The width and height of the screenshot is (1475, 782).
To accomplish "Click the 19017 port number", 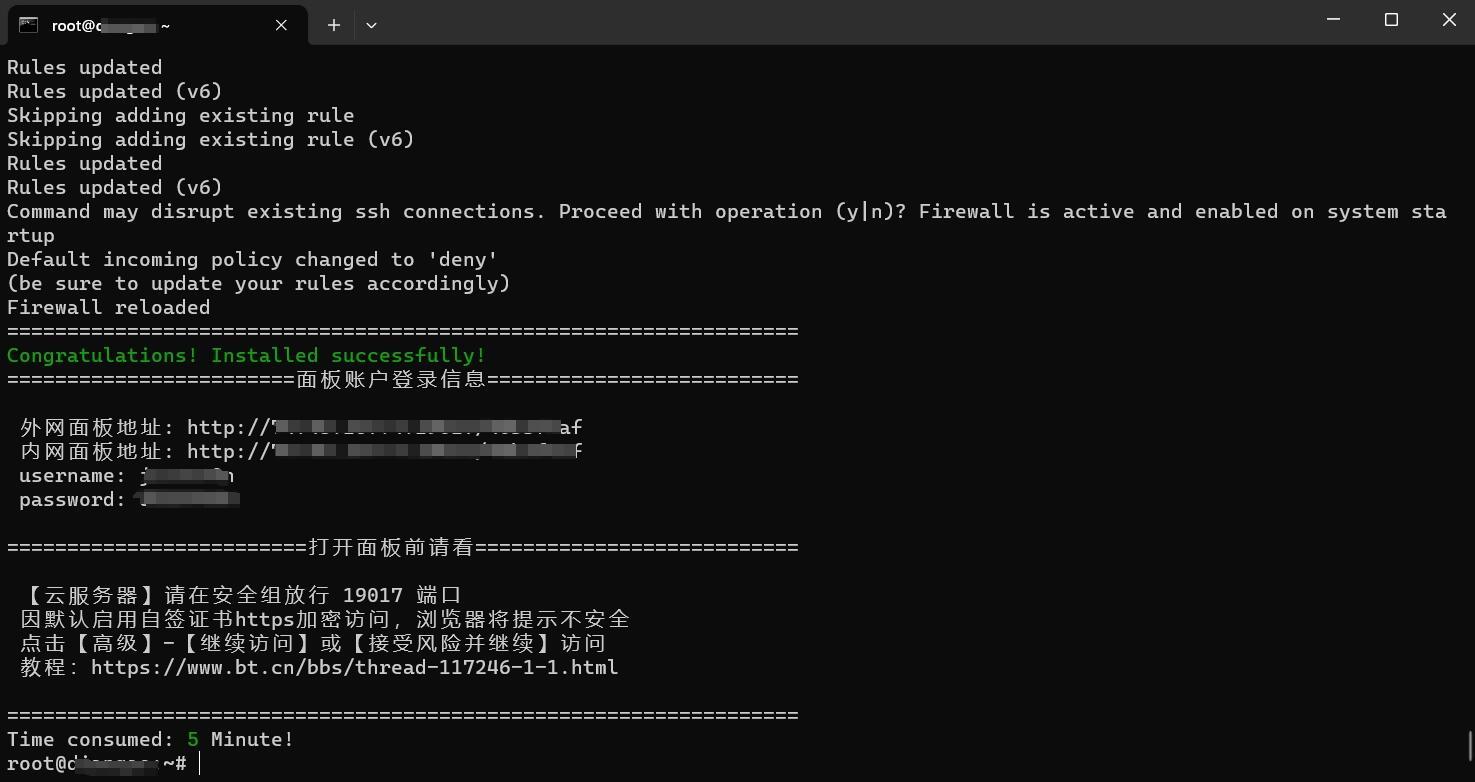I will pos(372,595).
